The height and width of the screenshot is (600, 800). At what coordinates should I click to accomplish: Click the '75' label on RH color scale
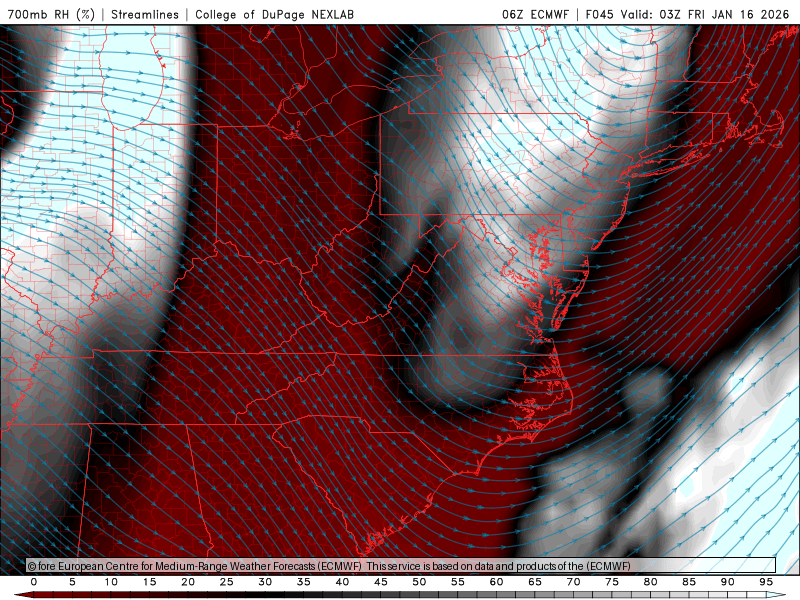612,582
